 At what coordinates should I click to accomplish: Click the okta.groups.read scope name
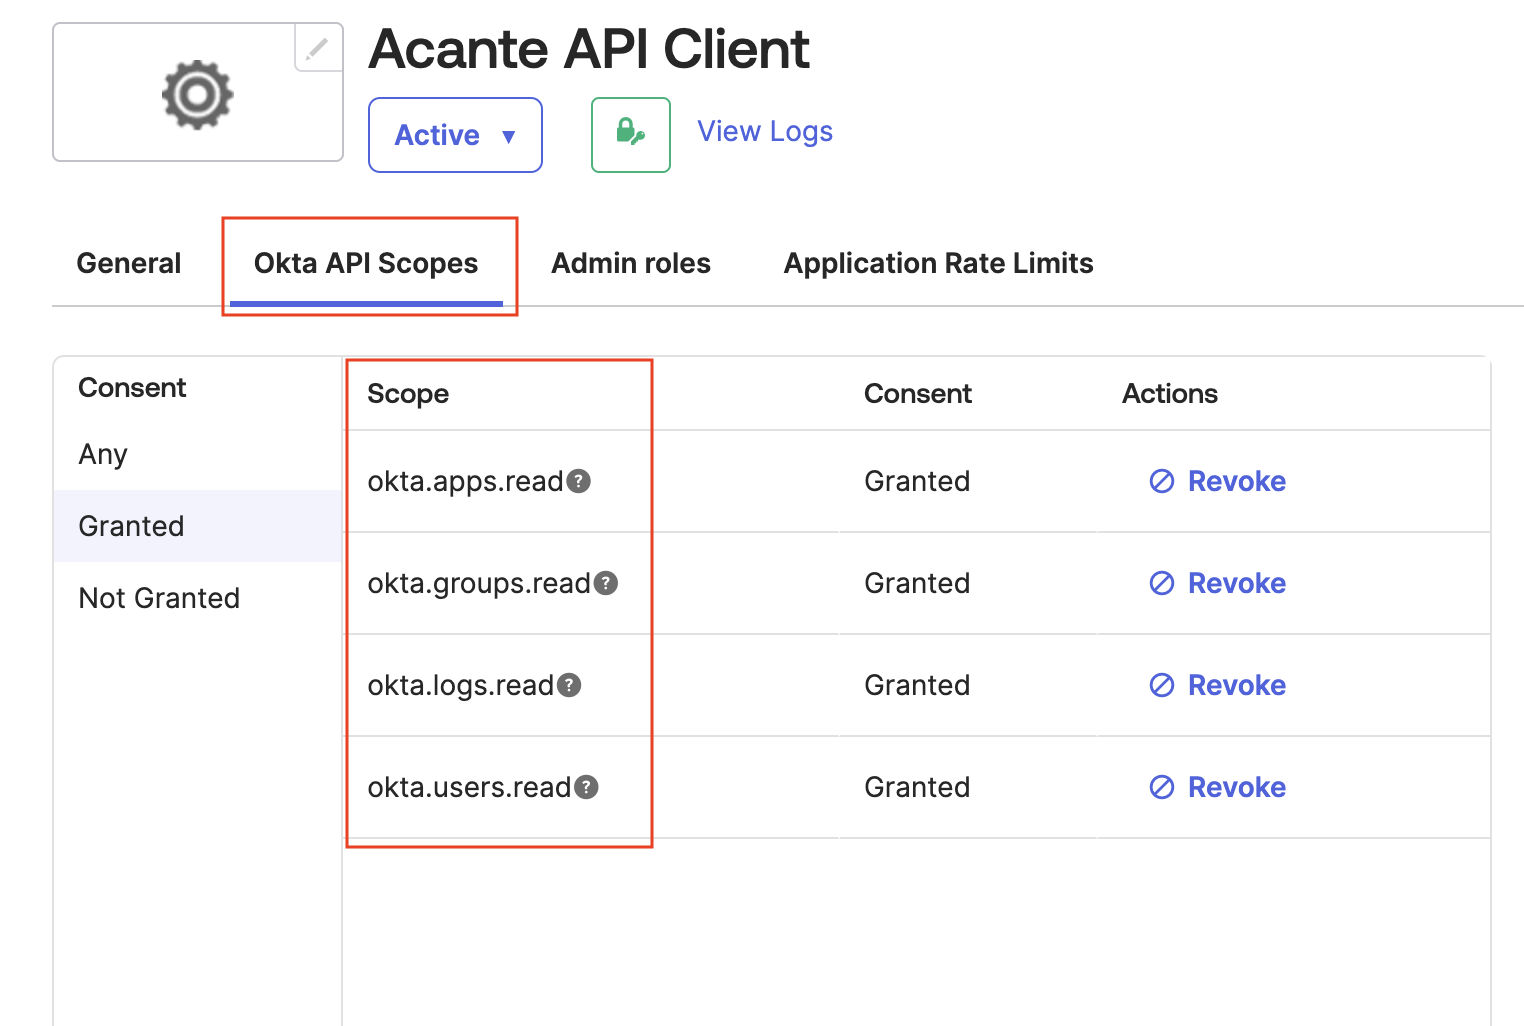(479, 584)
